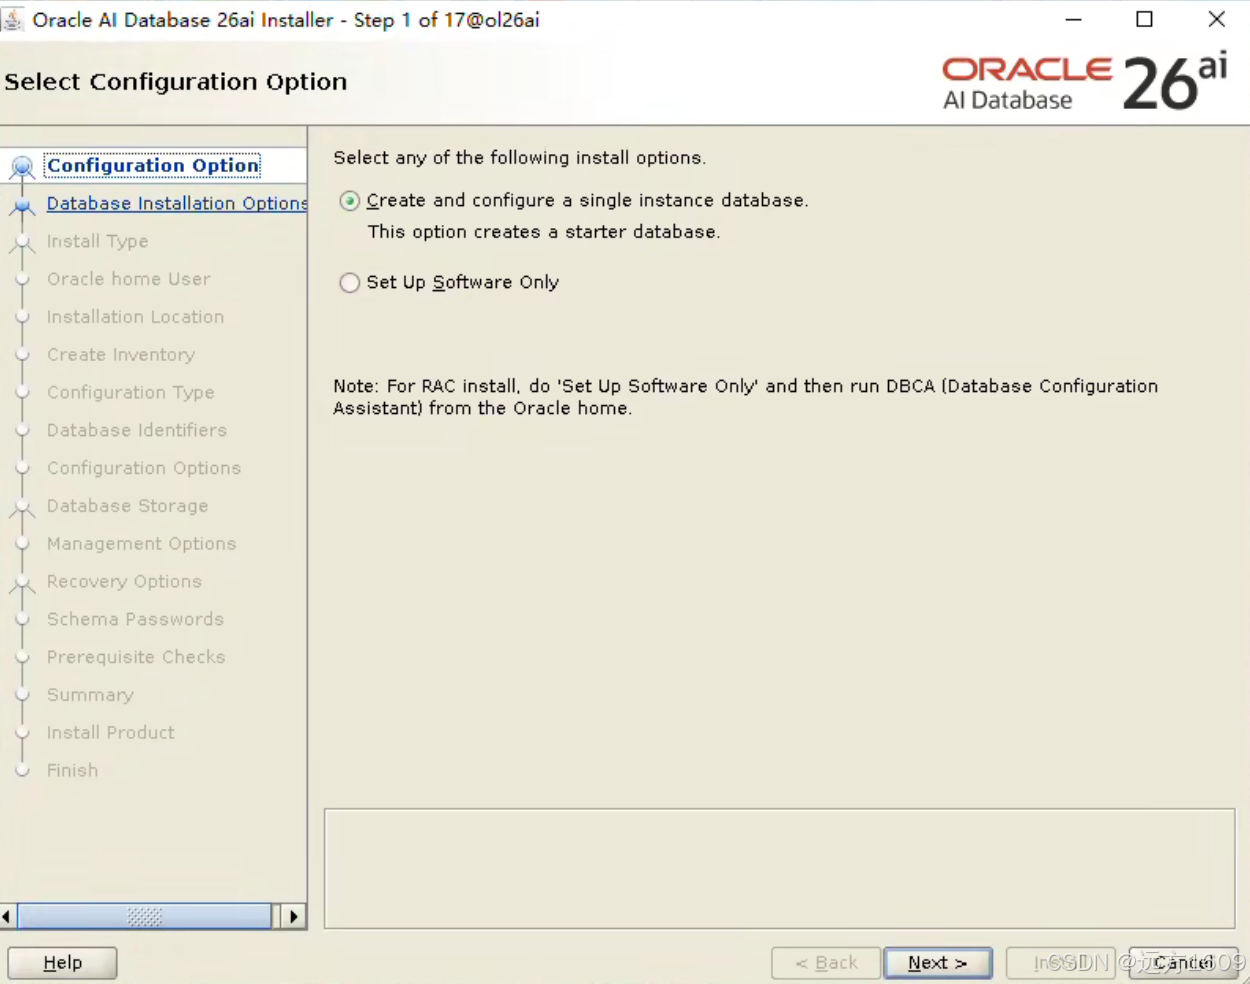Click the empty message area at the bottom
1250x984 pixels.
click(x=779, y=869)
